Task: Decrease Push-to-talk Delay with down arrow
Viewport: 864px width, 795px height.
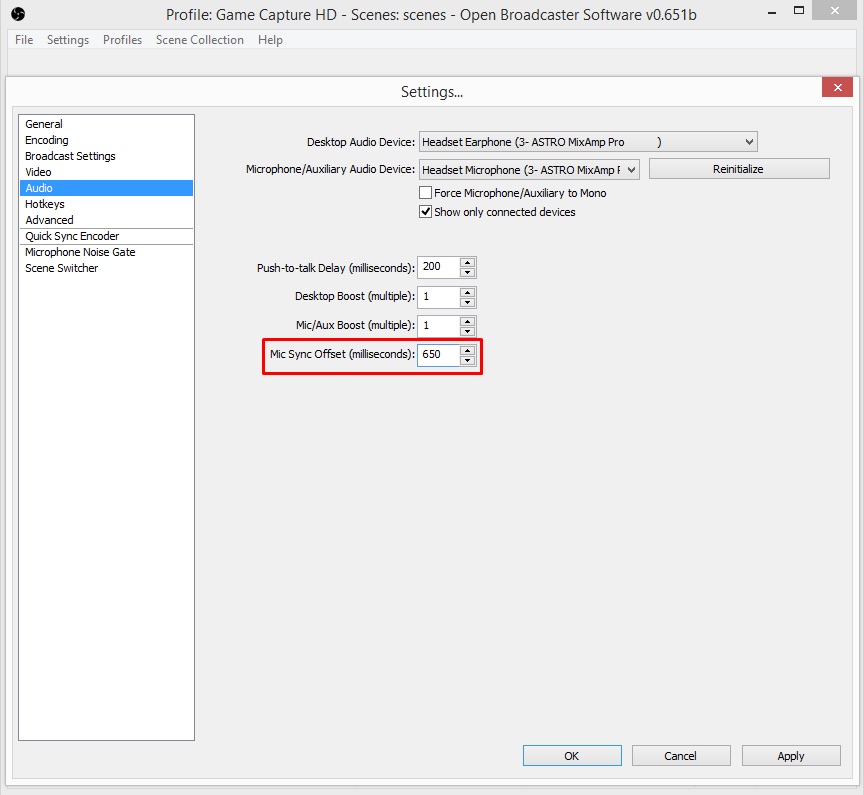Action: point(467,272)
